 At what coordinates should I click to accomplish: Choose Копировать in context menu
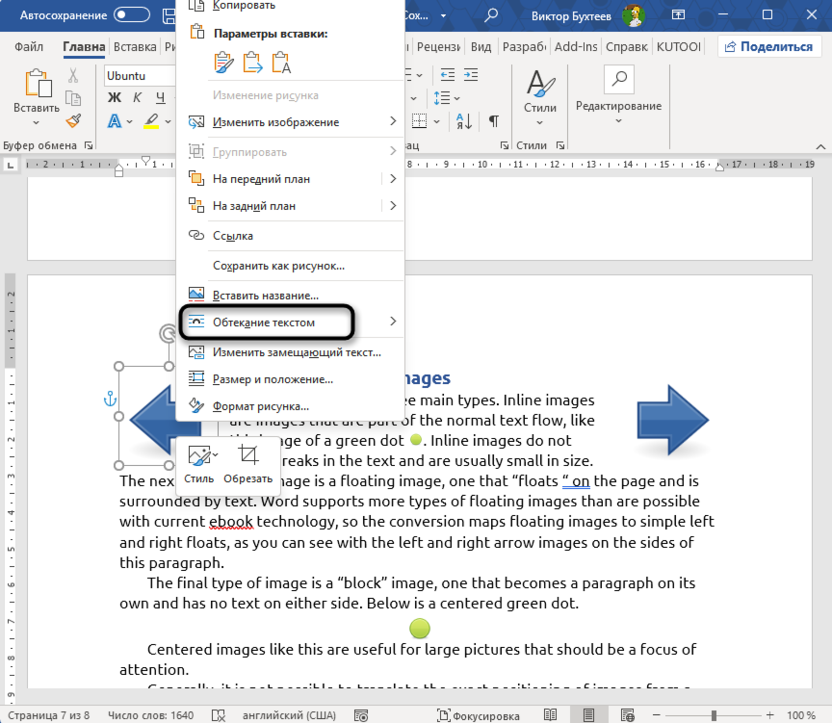[290, 6]
